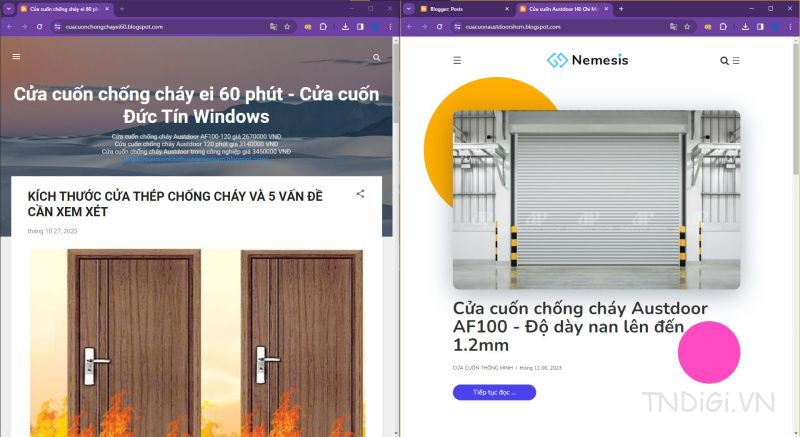Select the Cửa cuốn chống cháy ei 60 tab
Image resolution: width=800 pixels, height=437 pixels.
[x=65, y=9]
